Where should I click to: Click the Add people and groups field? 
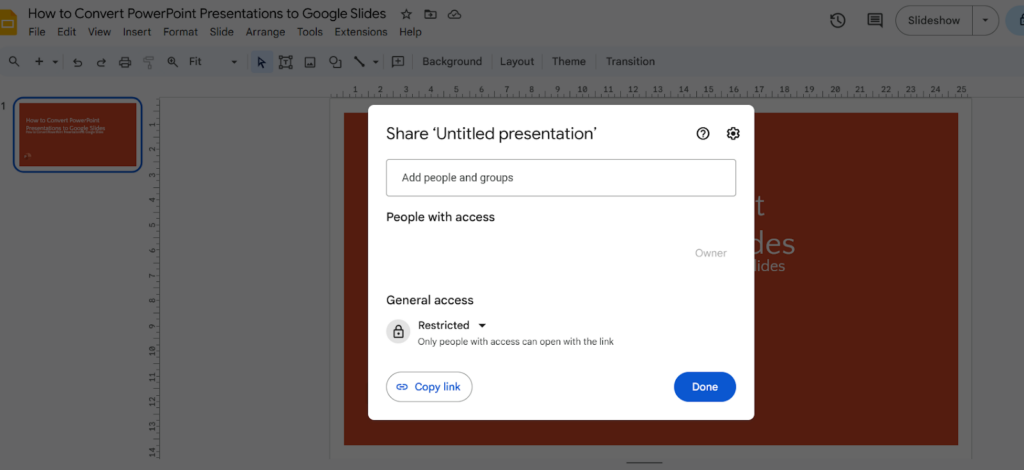point(560,178)
